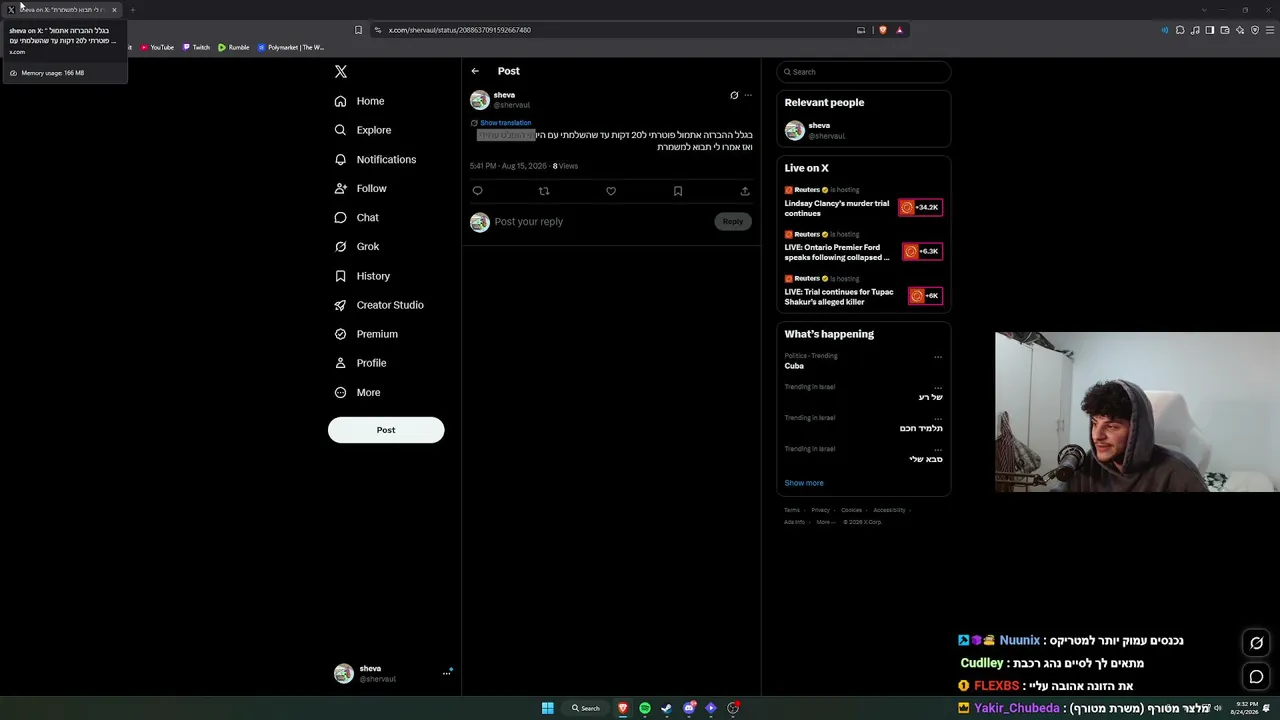Viewport: 1280px width, 720px height.
Task: Open the Follow page in the sidebar
Action: (x=360, y=189)
